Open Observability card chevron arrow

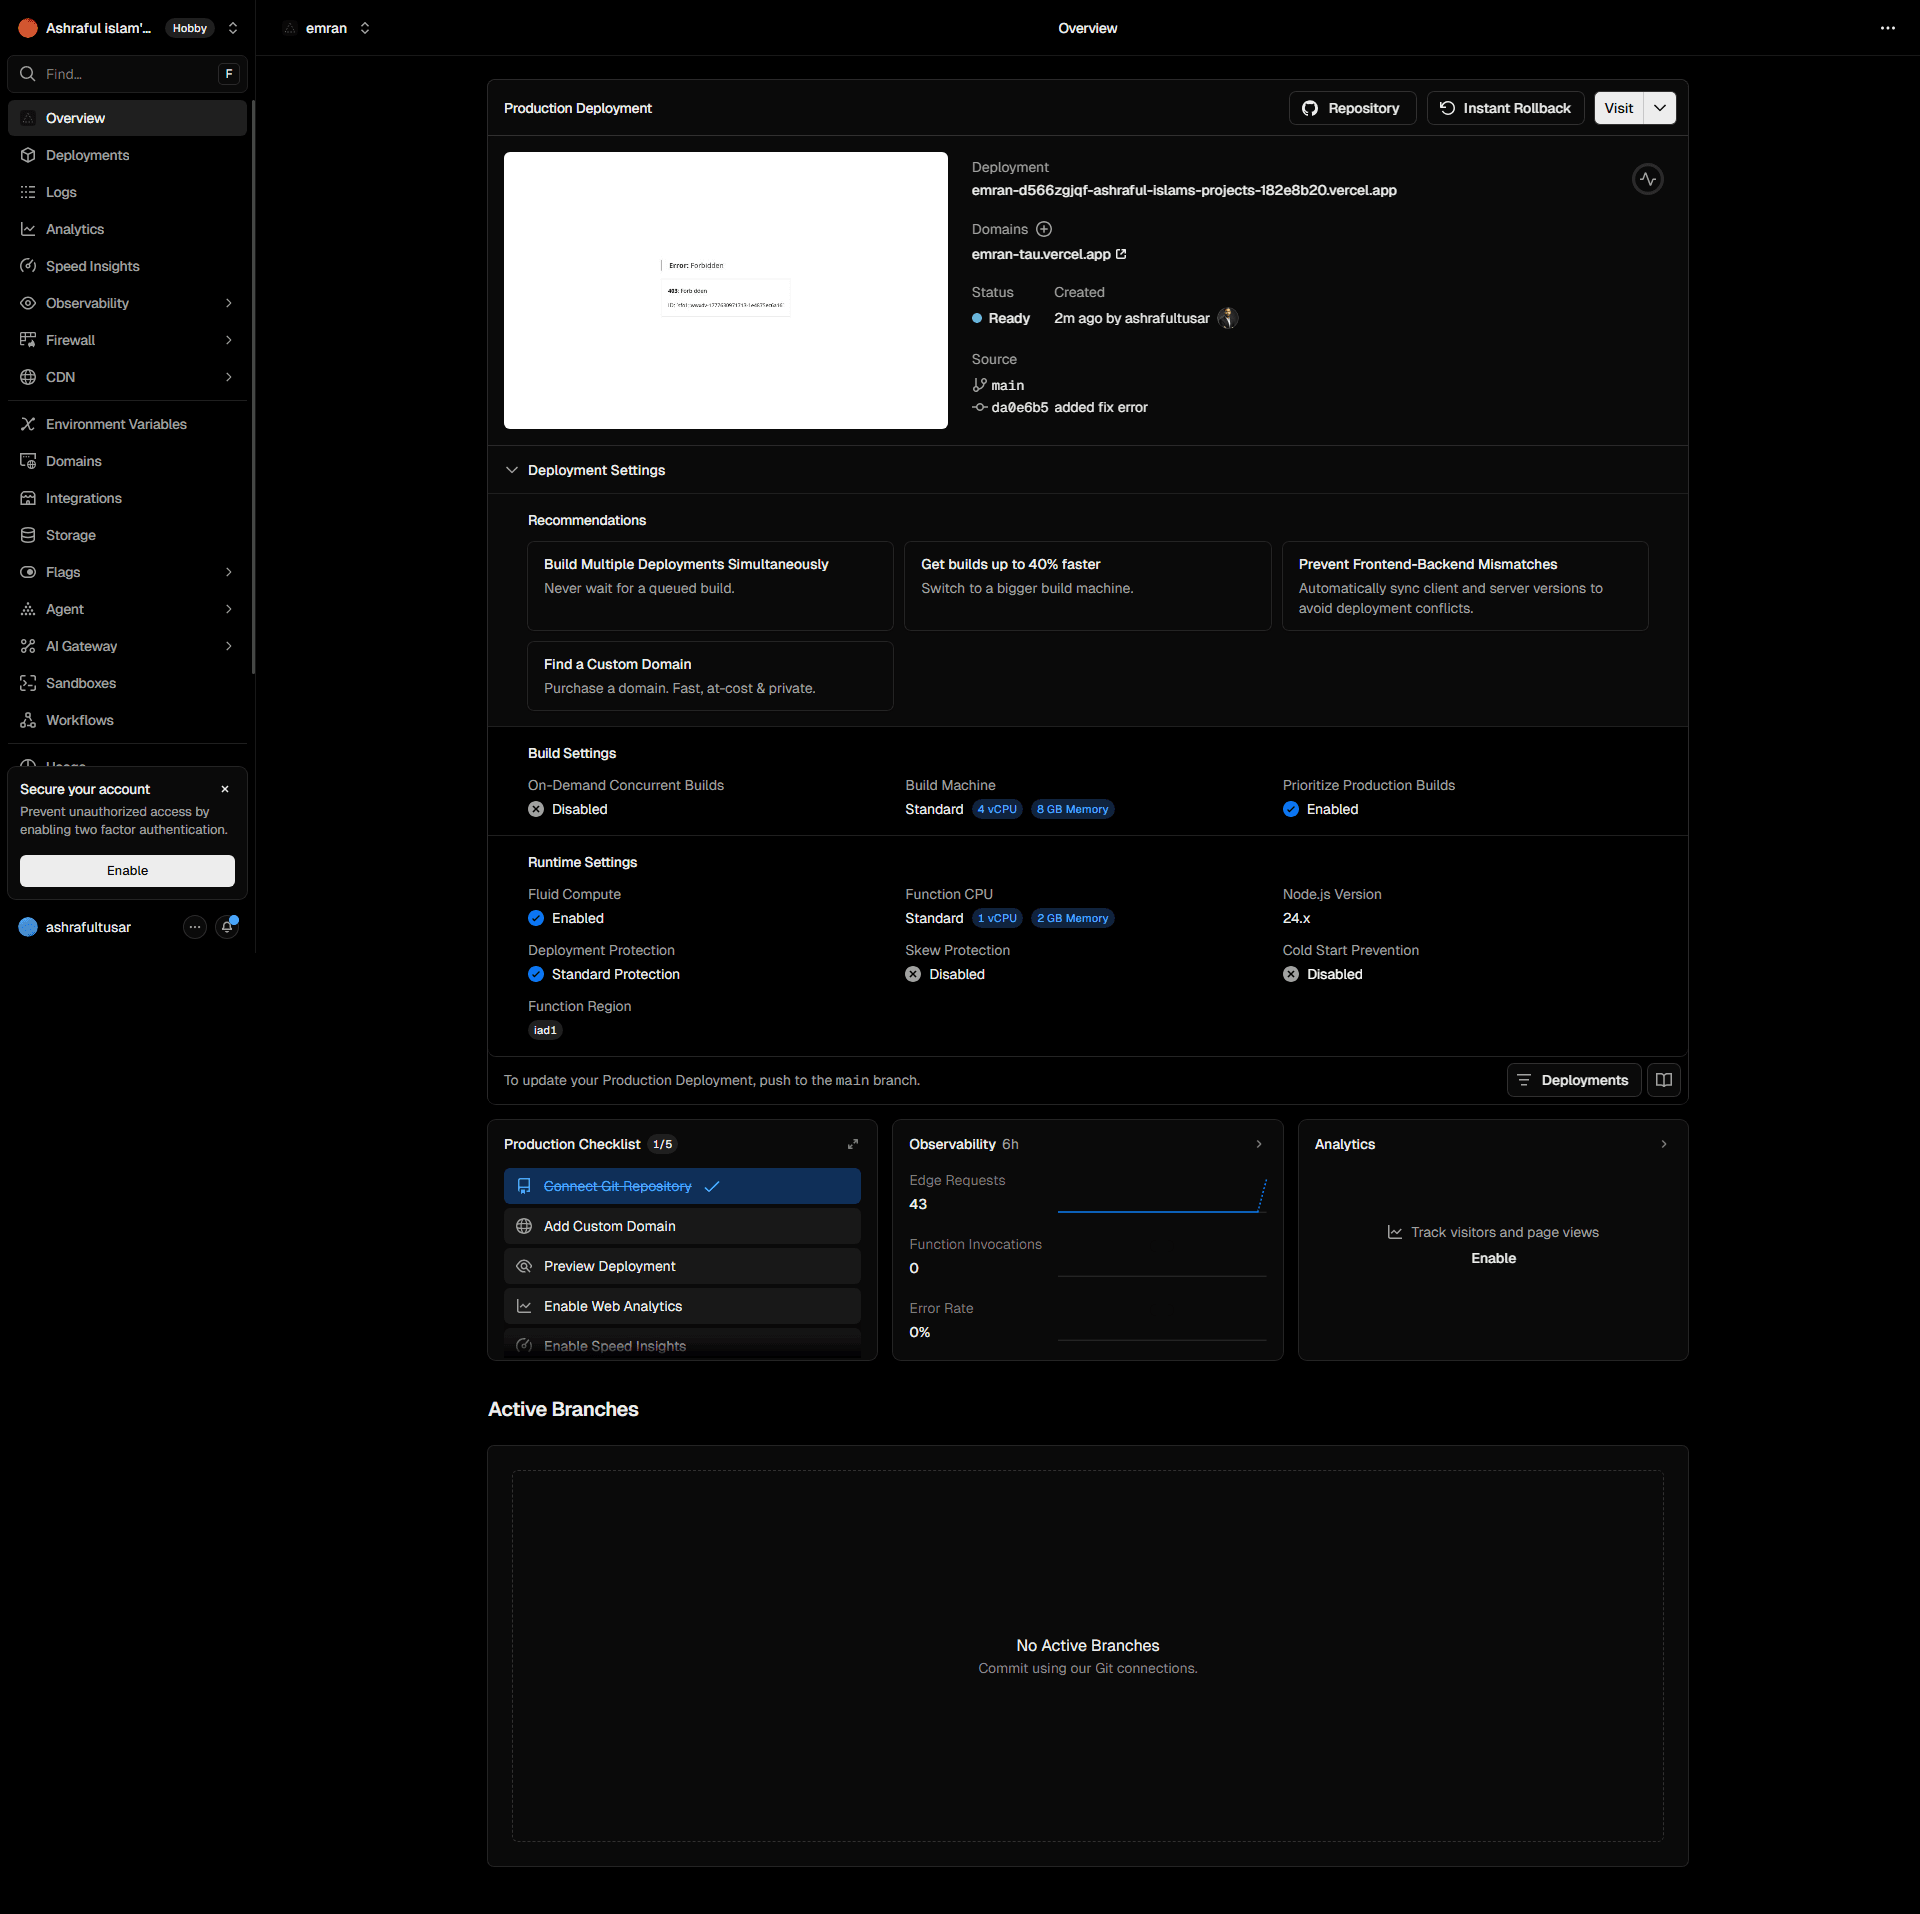pyautogui.click(x=1259, y=1144)
